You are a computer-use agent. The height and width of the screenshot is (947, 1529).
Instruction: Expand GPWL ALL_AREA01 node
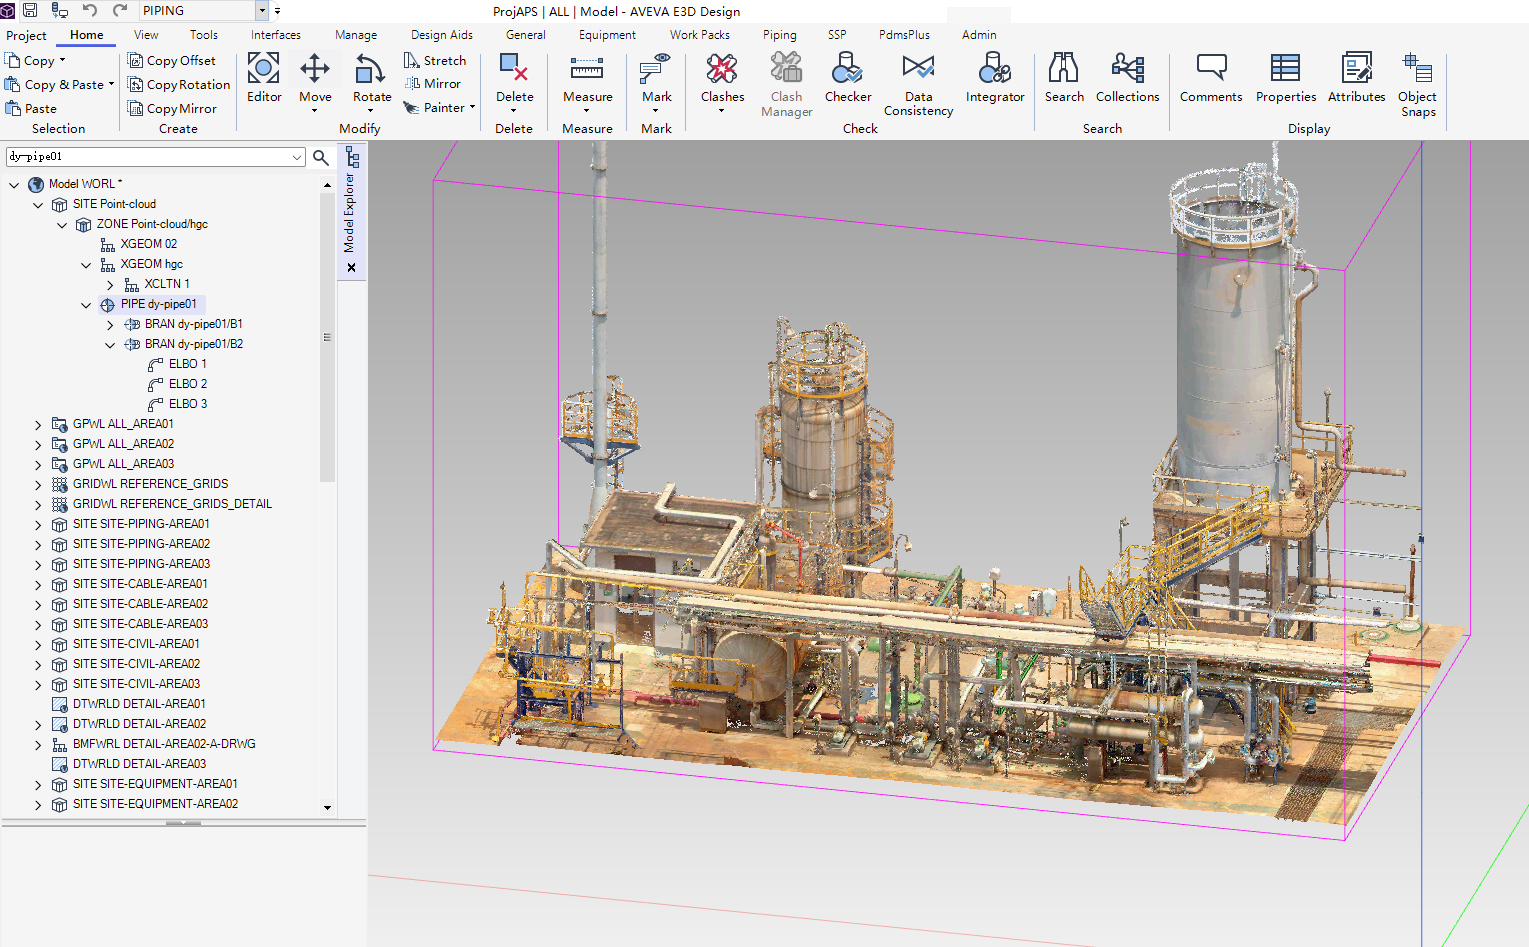pyautogui.click(x=38, y=424)
